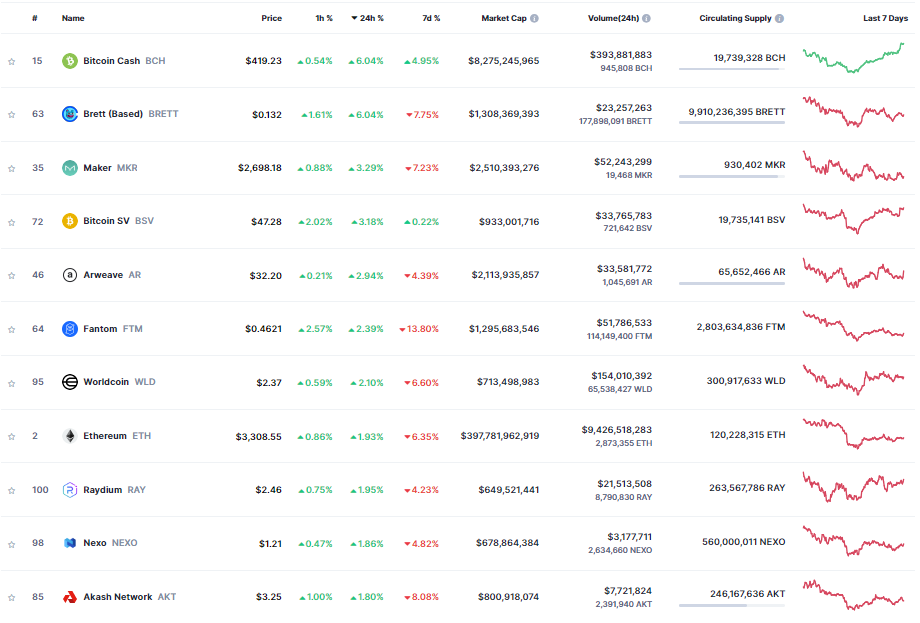Click the Akash Network coin logo
Screen dimensions: 920x623
pyautogui.click(x=70, y=597)
